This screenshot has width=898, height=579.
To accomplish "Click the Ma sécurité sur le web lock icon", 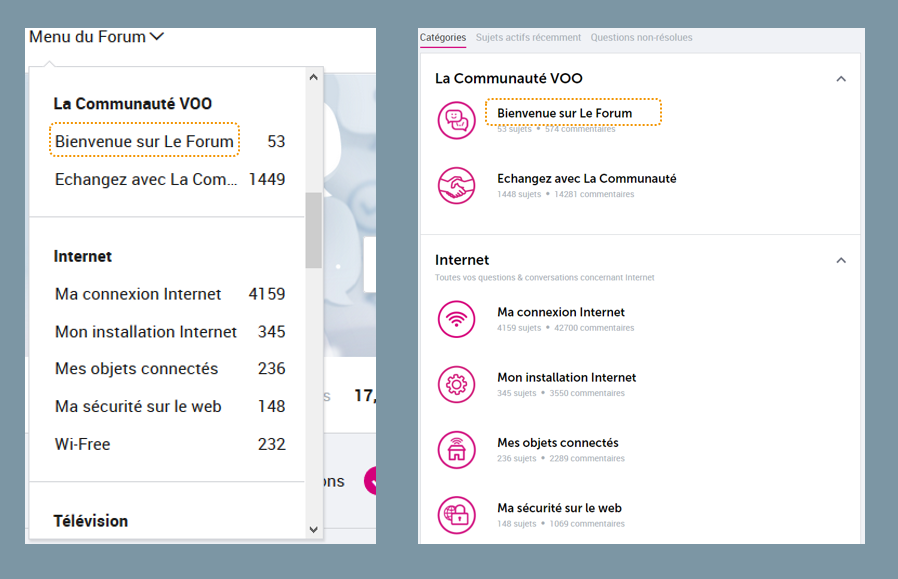I will pyautogui.click(x=456, y=515).
